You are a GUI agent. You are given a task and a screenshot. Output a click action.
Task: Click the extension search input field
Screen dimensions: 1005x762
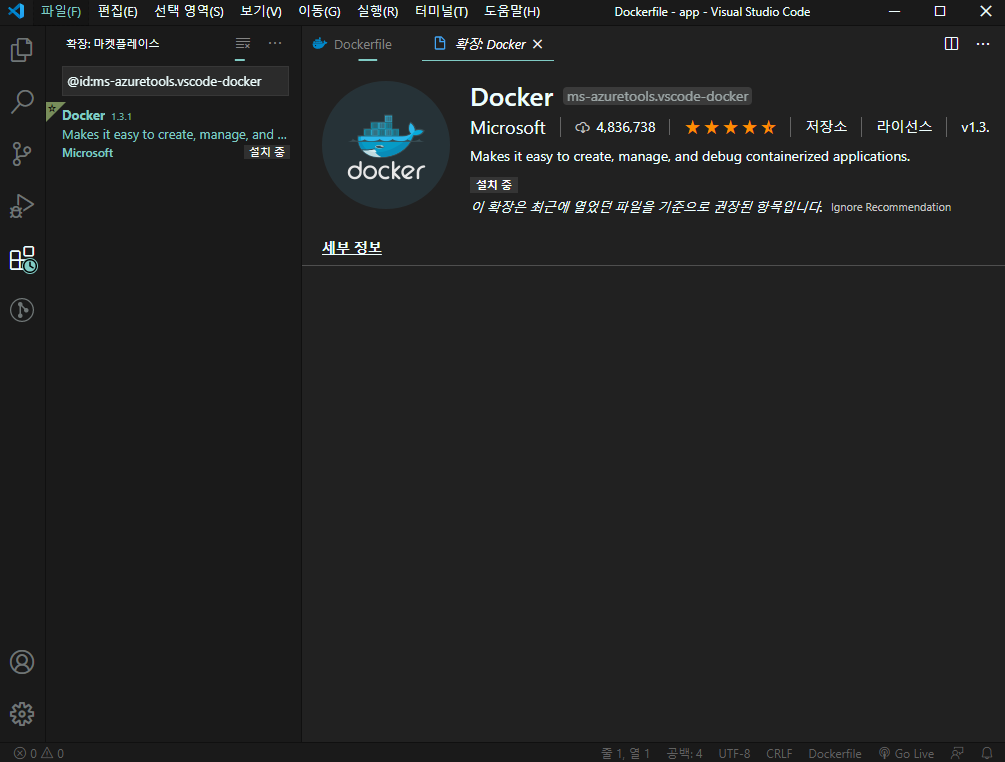(175, 81)
